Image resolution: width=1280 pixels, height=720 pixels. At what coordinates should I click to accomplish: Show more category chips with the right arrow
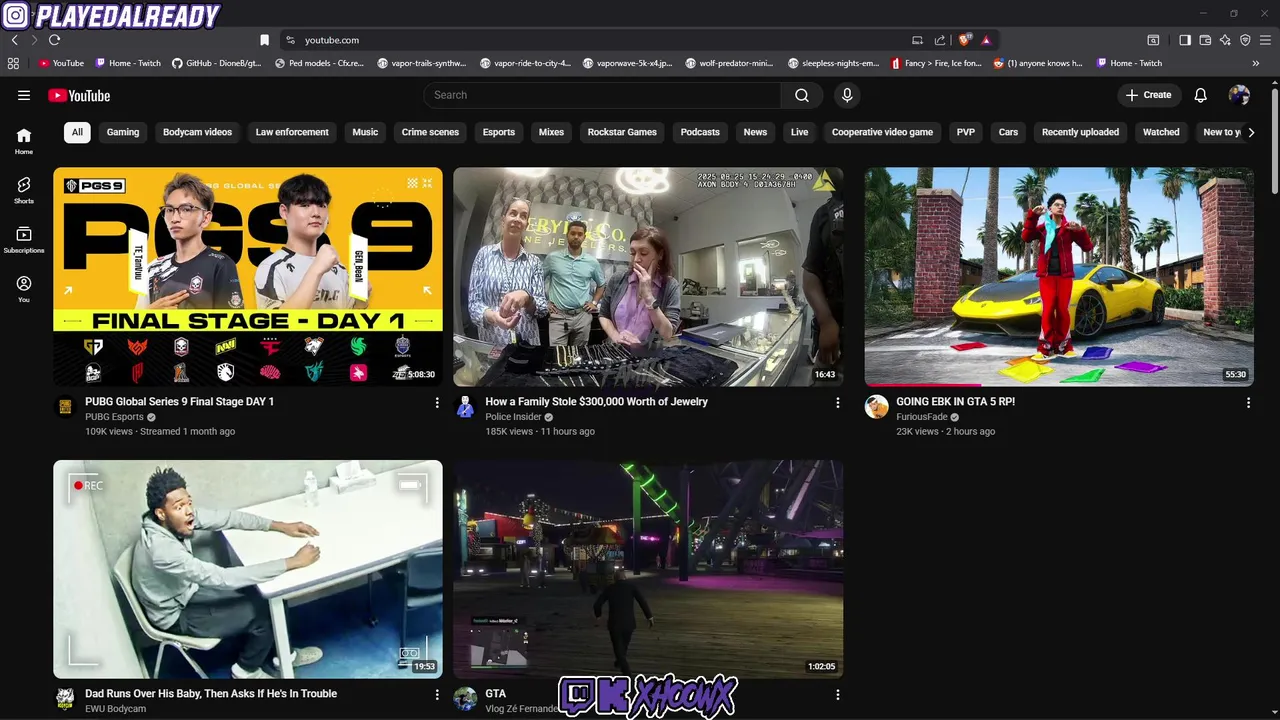click(x=1250, y=132)
